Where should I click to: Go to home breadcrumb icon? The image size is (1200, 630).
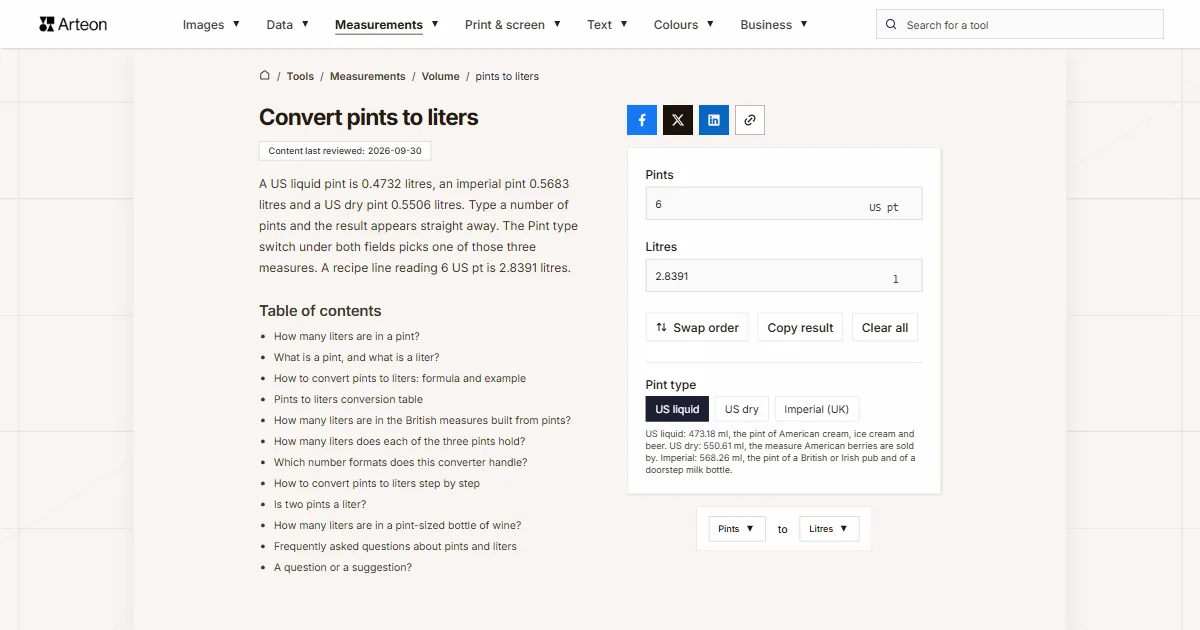pos(265,75)
